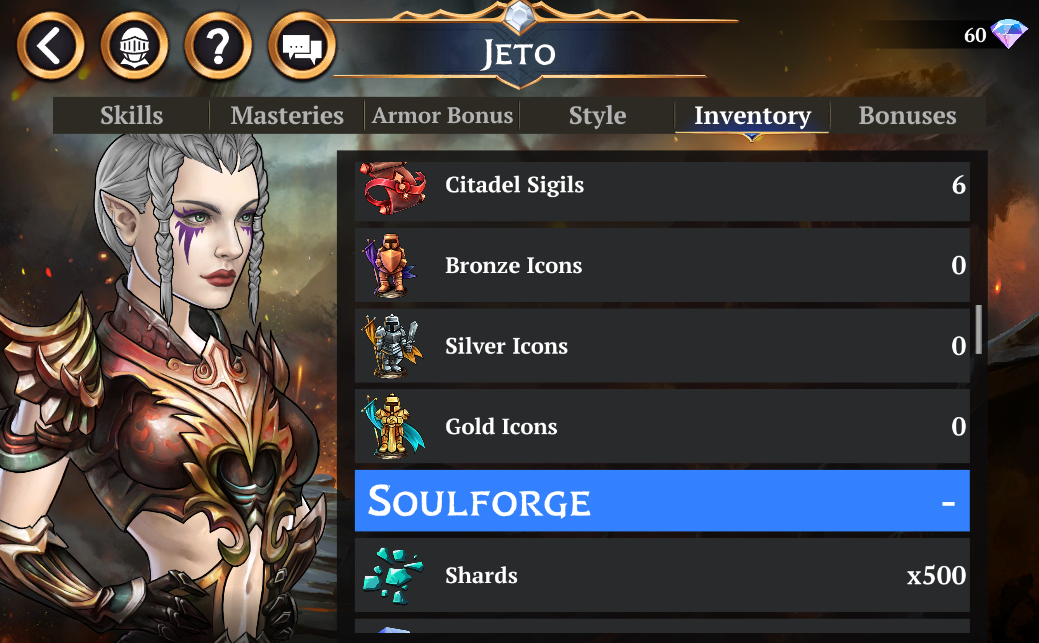
Task: Switch to the Style tab
Action: click(597, 115)
